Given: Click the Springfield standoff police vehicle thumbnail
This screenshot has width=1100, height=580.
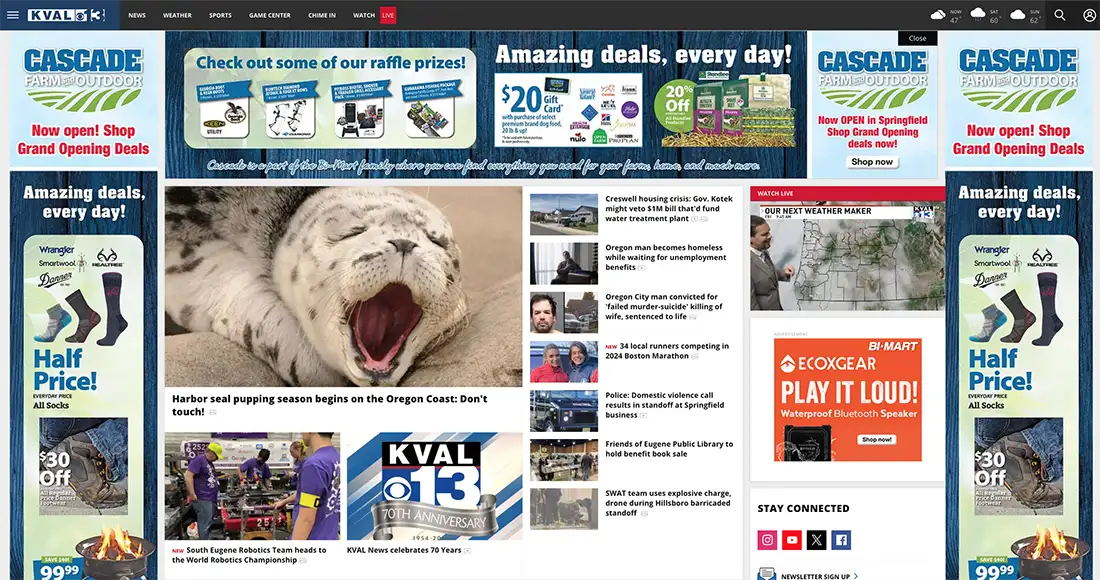Looking at the screenshot, I should (564, 411).
